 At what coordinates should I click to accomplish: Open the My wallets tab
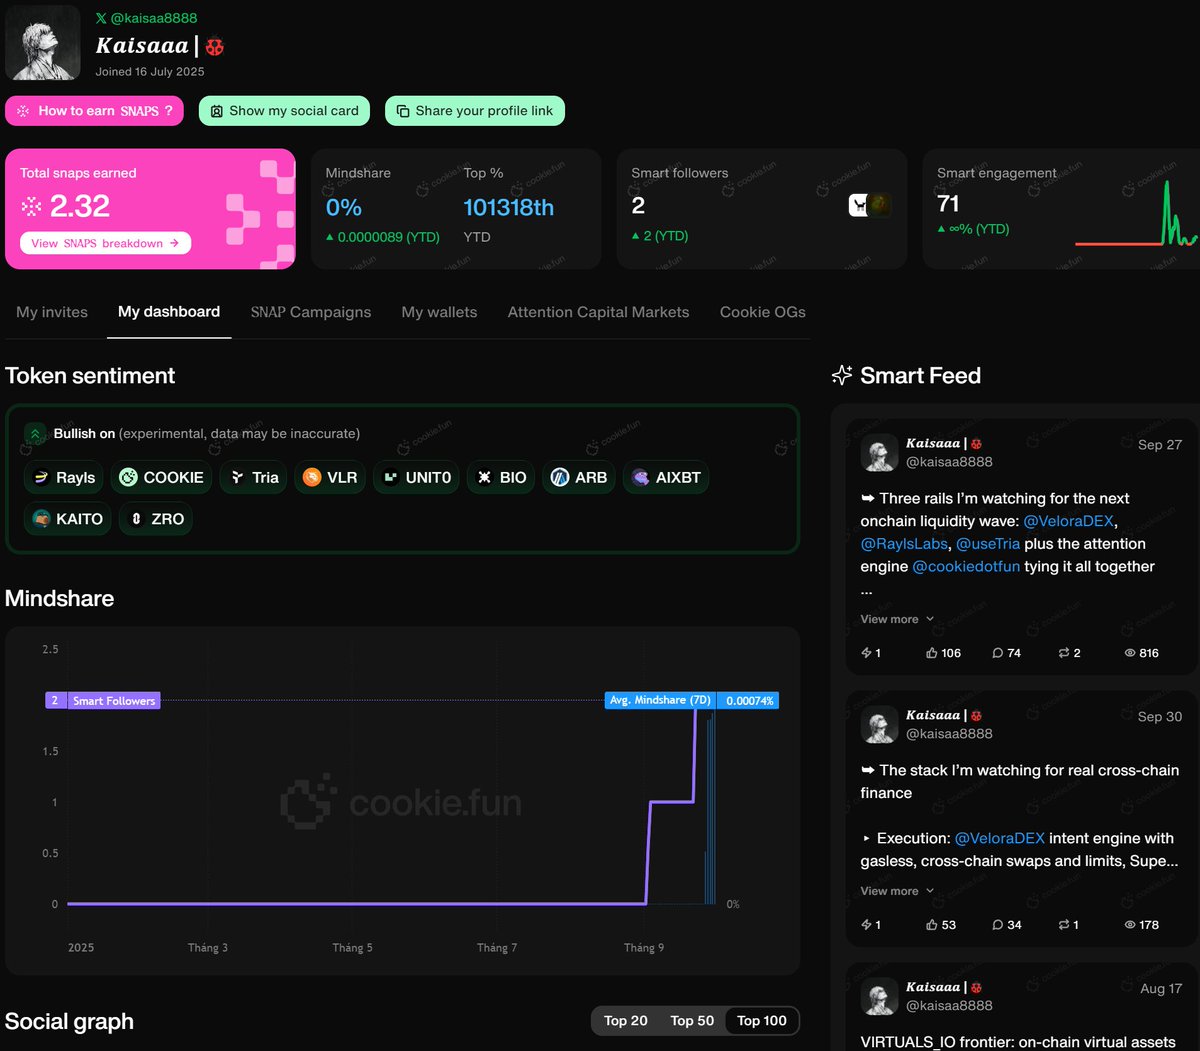pos(439,312)
